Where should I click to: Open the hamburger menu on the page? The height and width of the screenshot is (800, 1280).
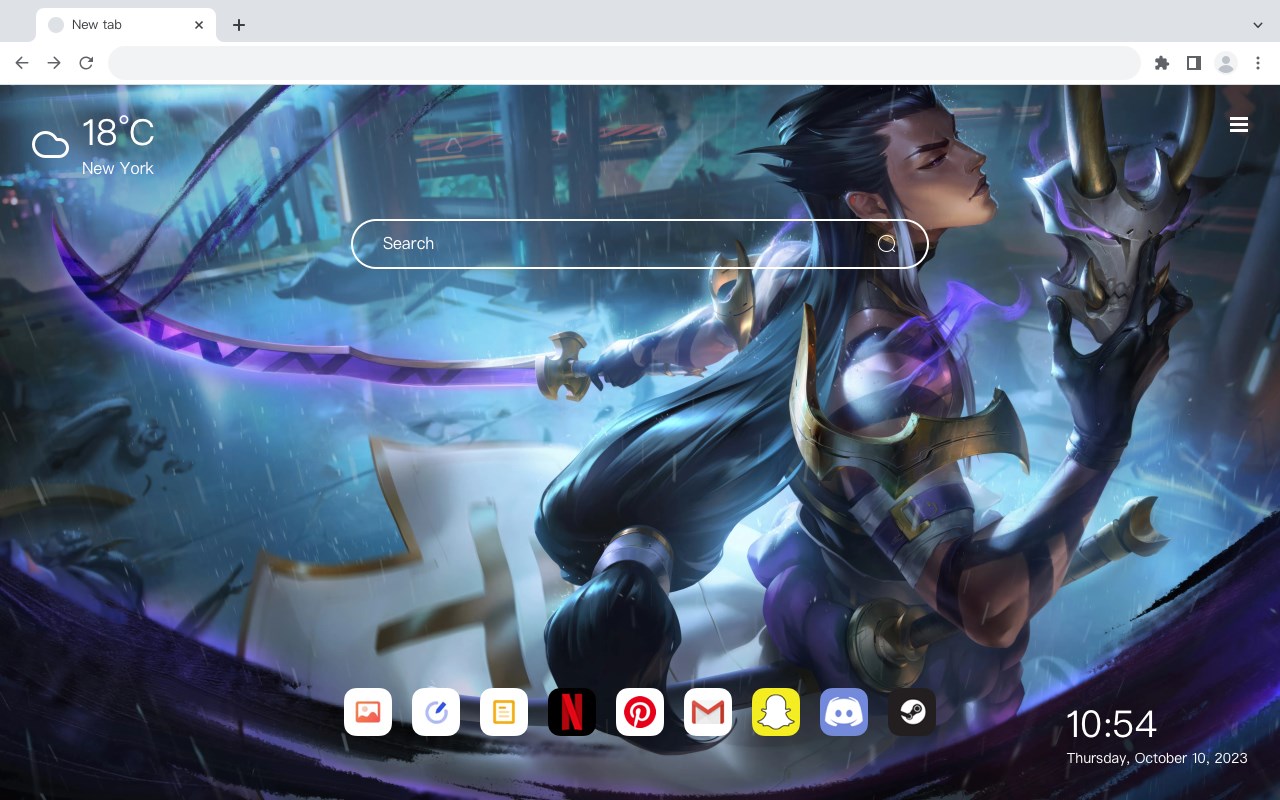point(1239,125)
